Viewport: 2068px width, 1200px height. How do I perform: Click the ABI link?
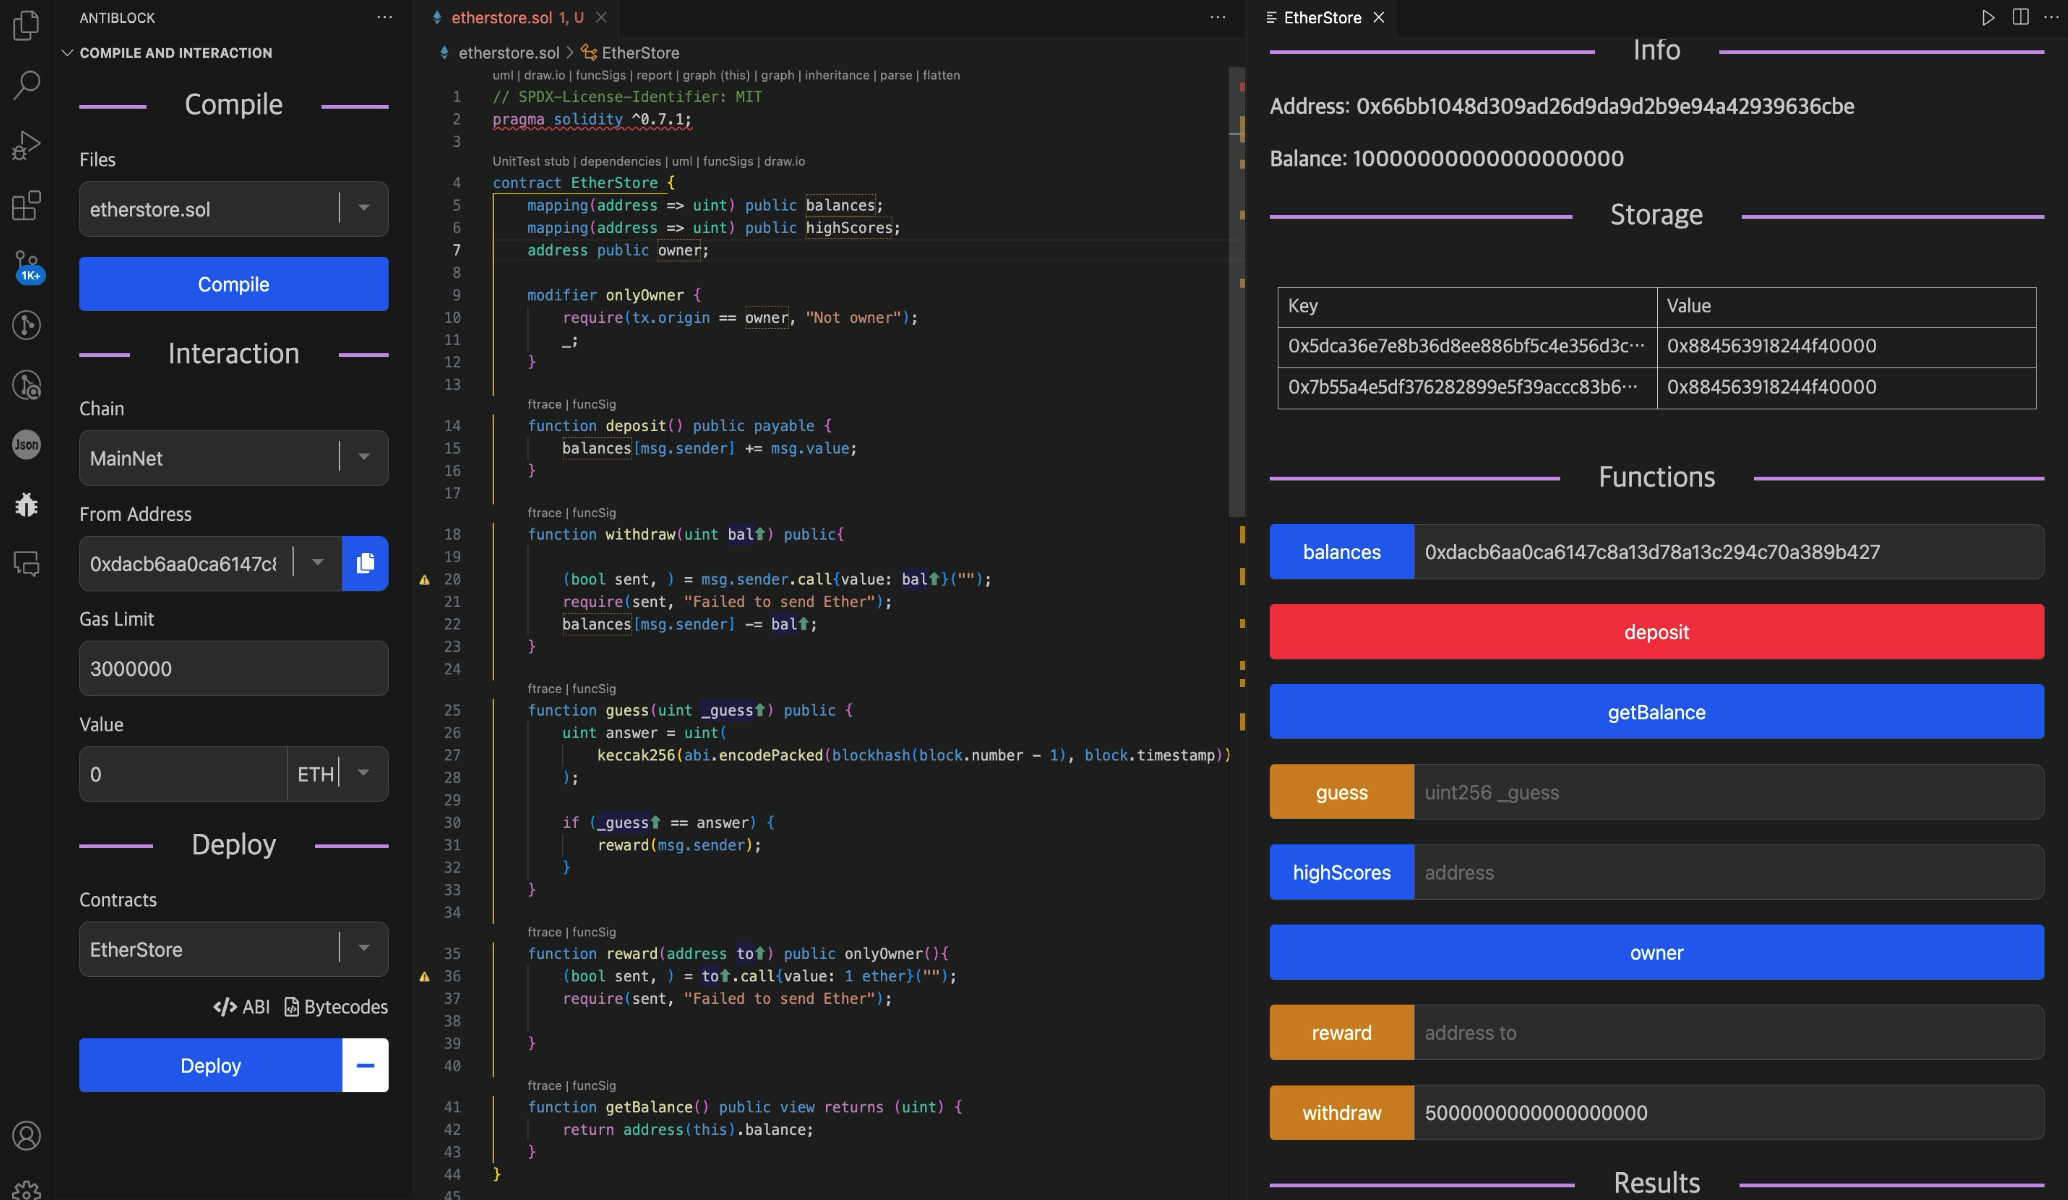[242, 1007]
